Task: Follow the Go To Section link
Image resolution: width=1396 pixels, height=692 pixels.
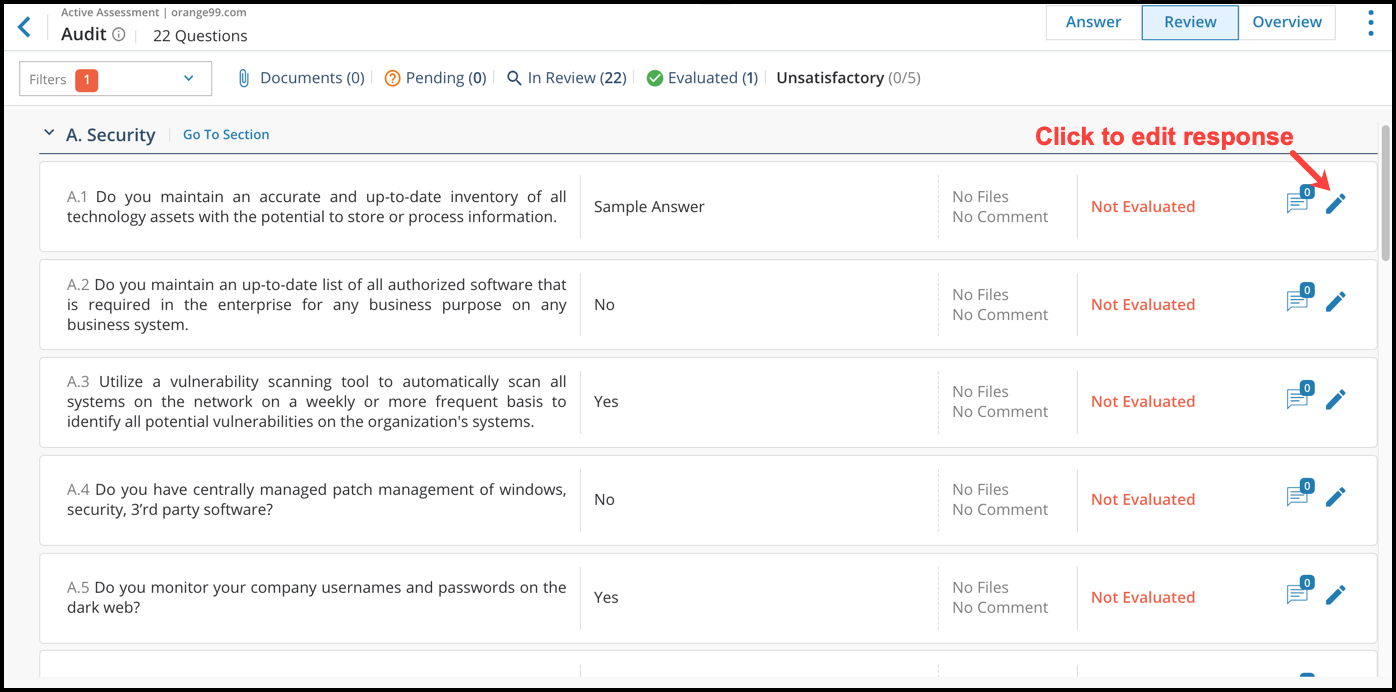Action: tap(226, 135)
